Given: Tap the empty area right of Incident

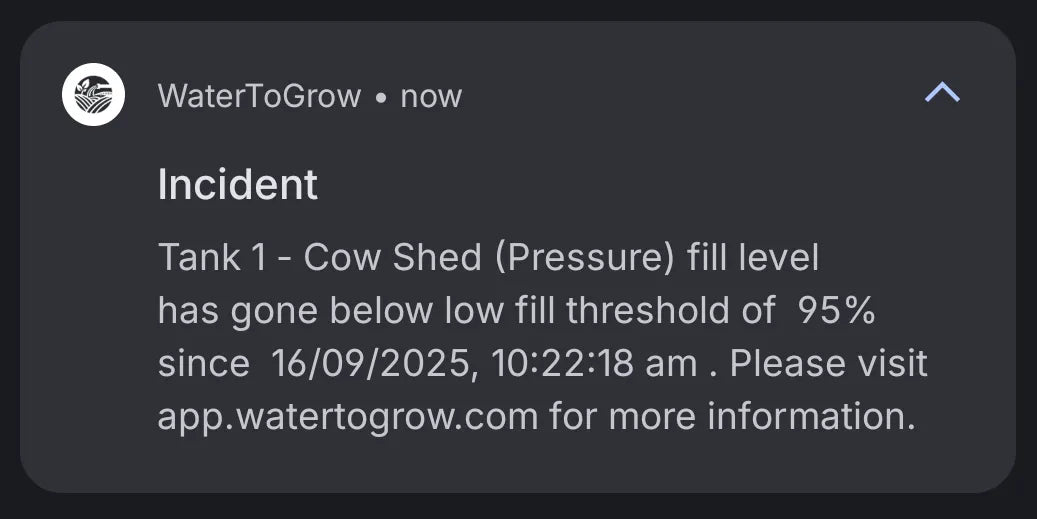Looking at the screenshot, I should pos(650,185).
